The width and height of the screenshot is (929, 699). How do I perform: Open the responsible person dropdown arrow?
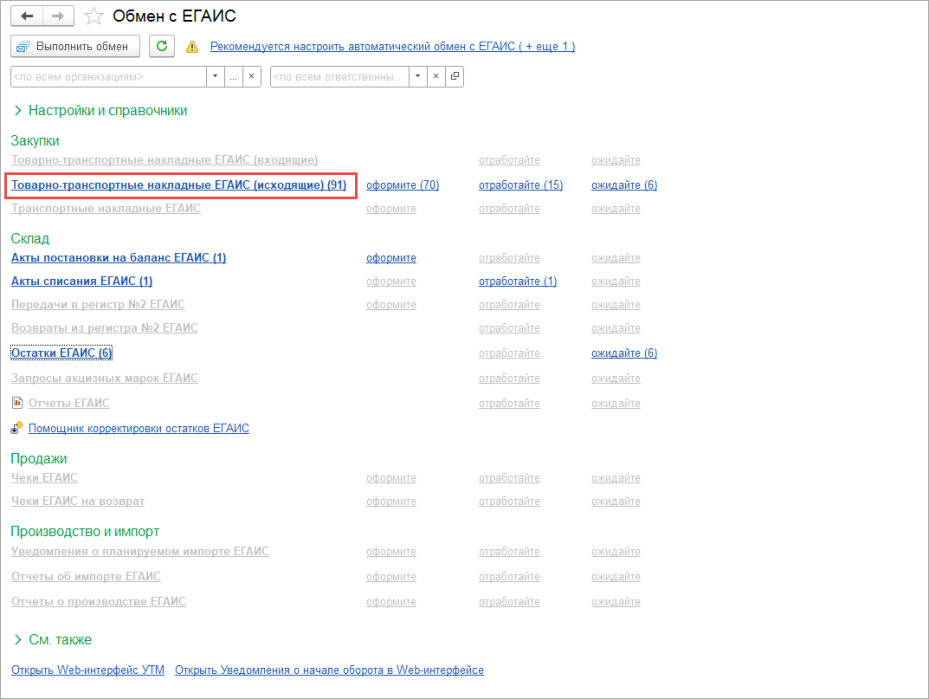(418, 76)
